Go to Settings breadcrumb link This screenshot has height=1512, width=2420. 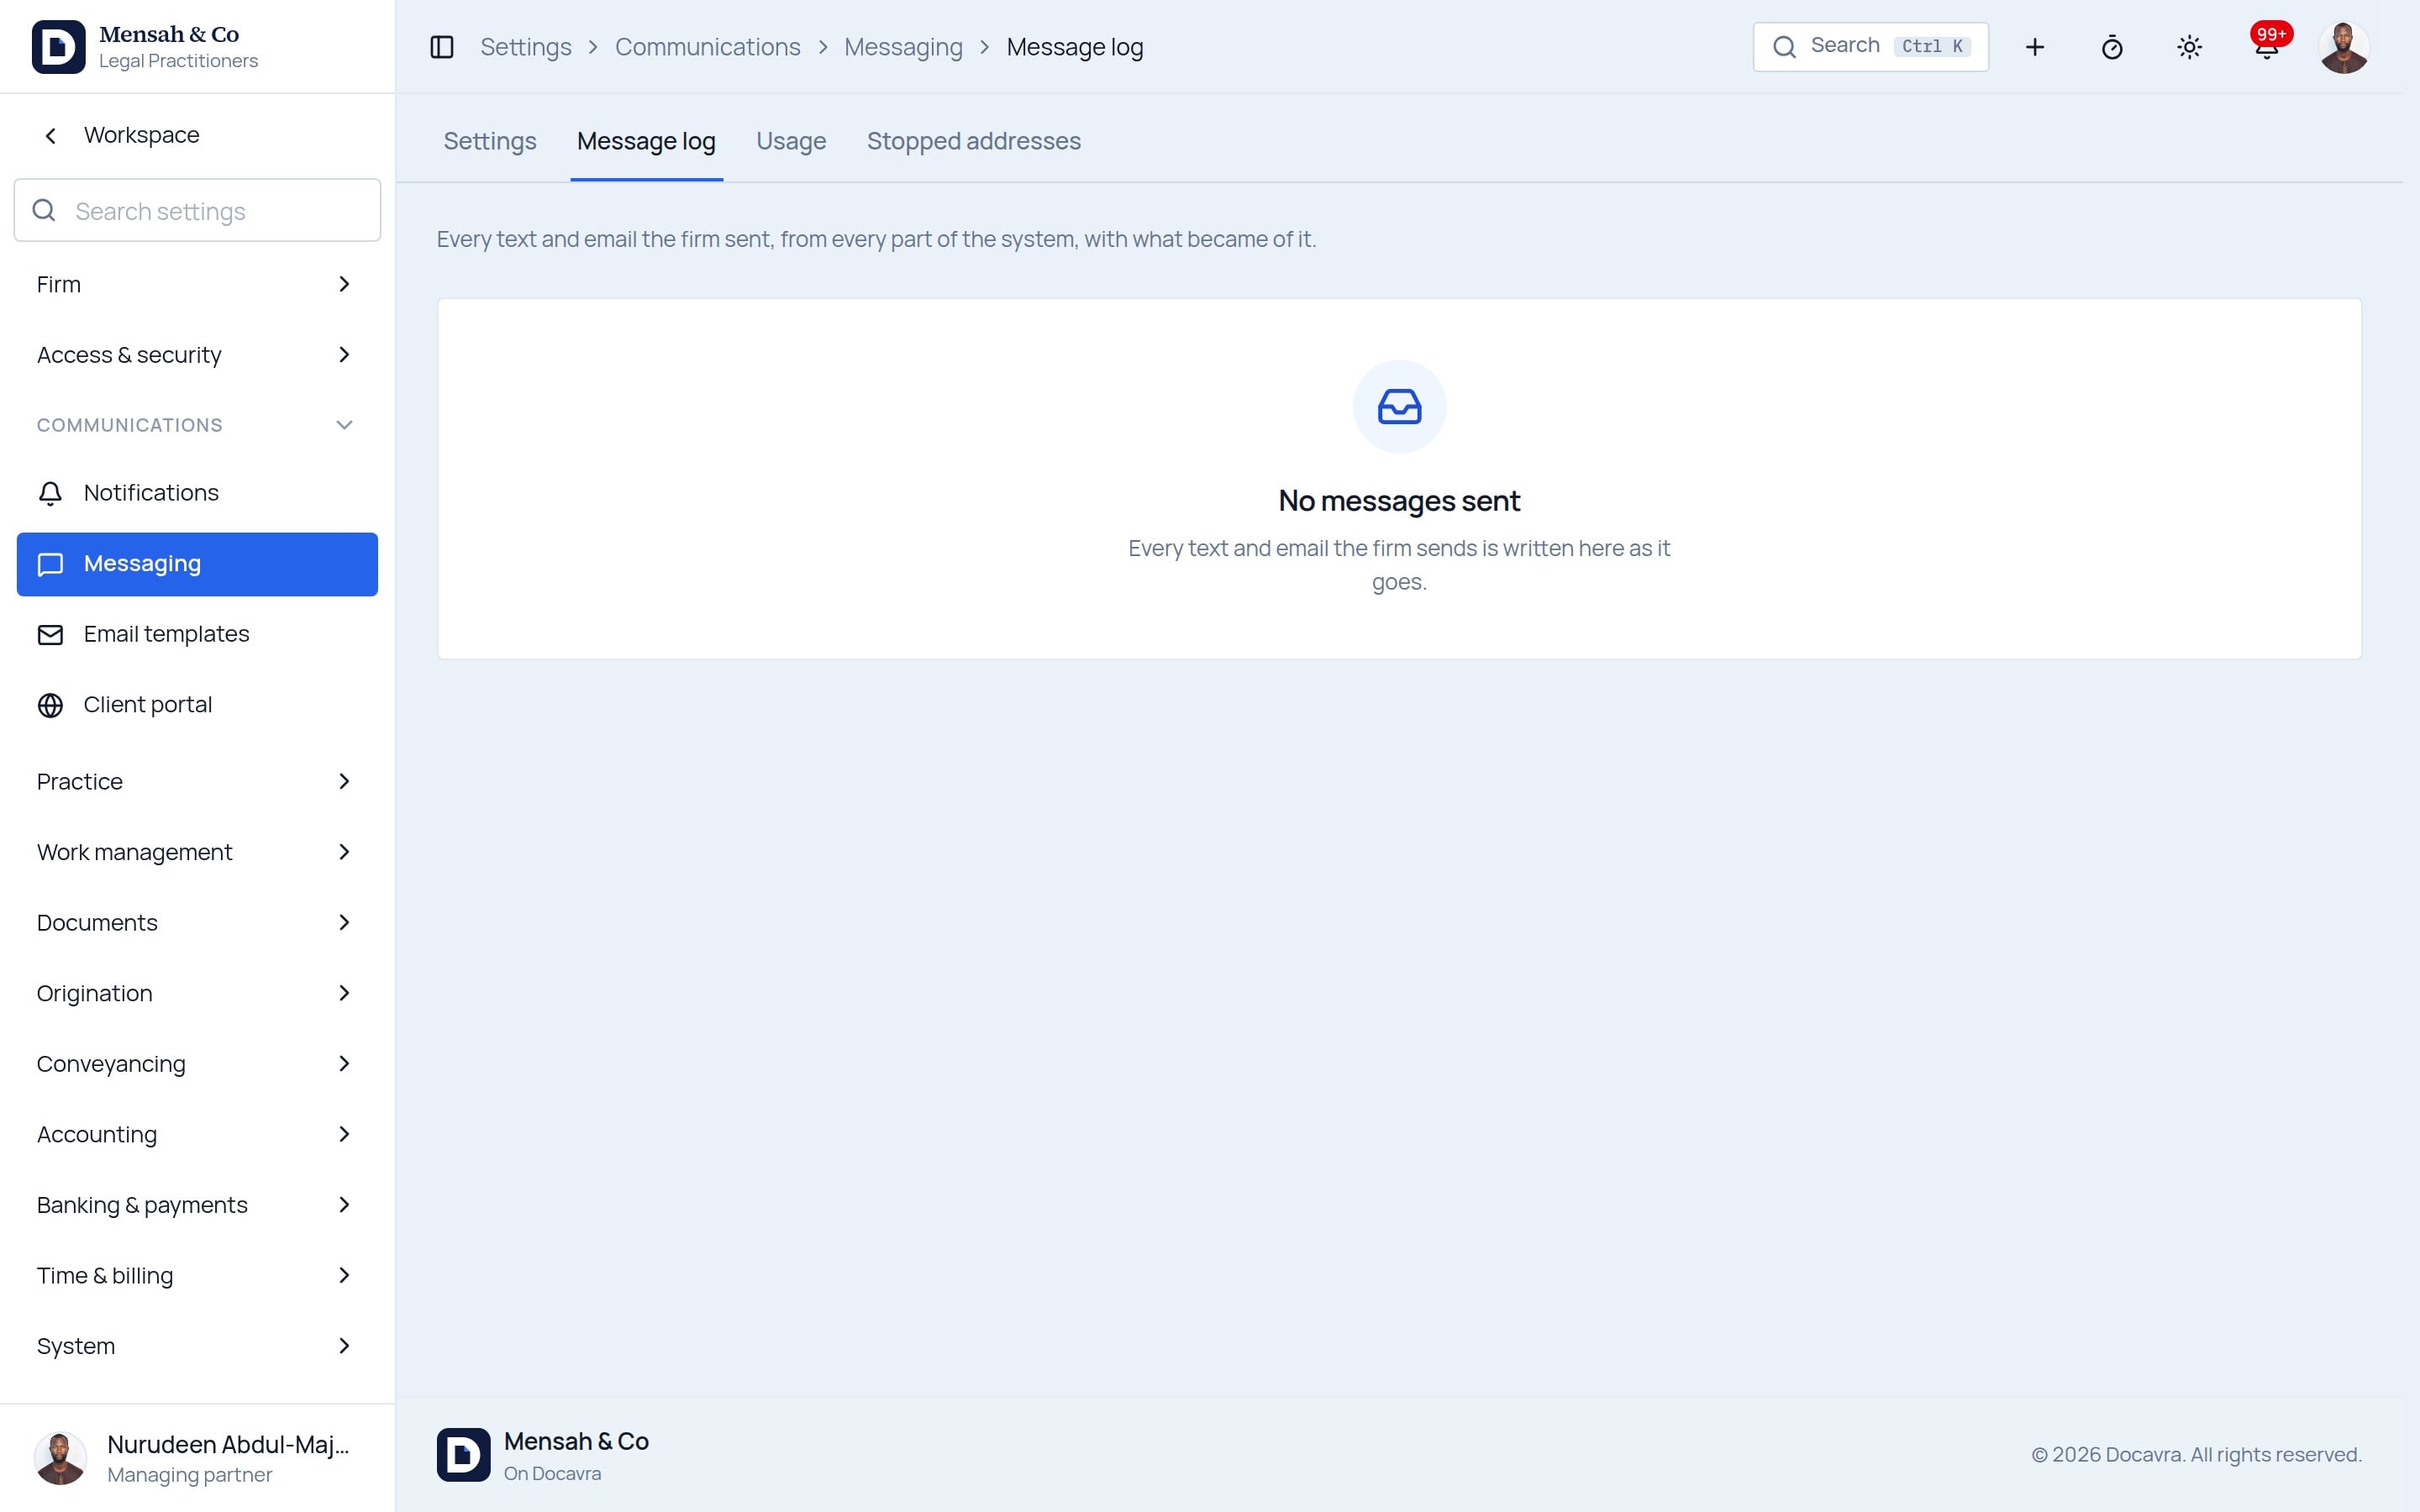[x=526, y=47]
